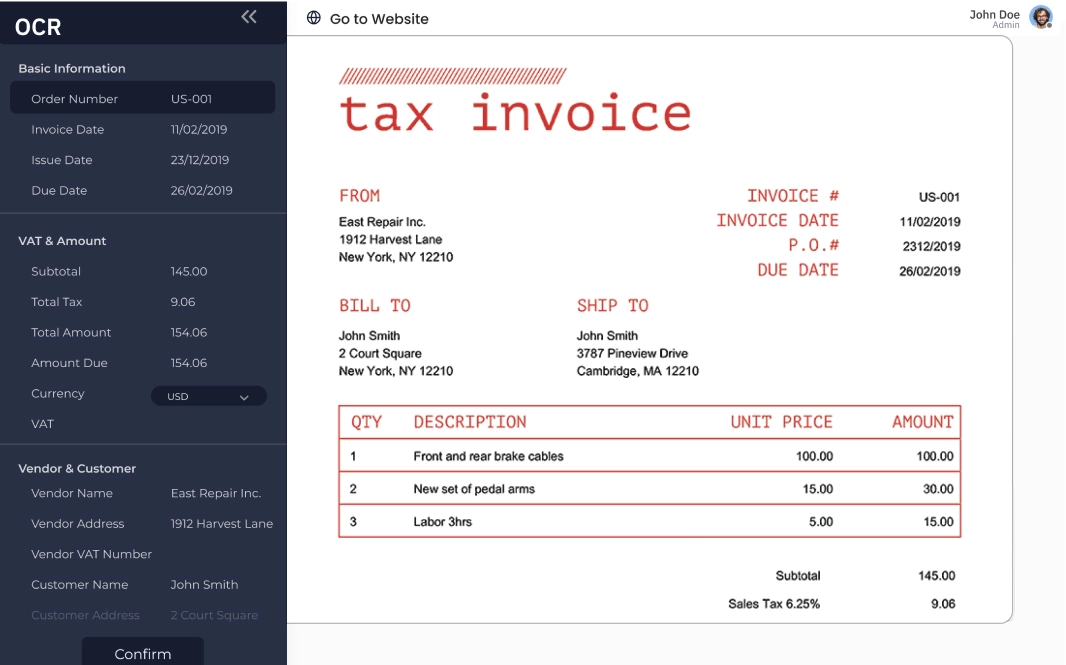This screenshot has height=665, width=1066.
Task: Click the empty VAT field row
Action: pos(142,424)
